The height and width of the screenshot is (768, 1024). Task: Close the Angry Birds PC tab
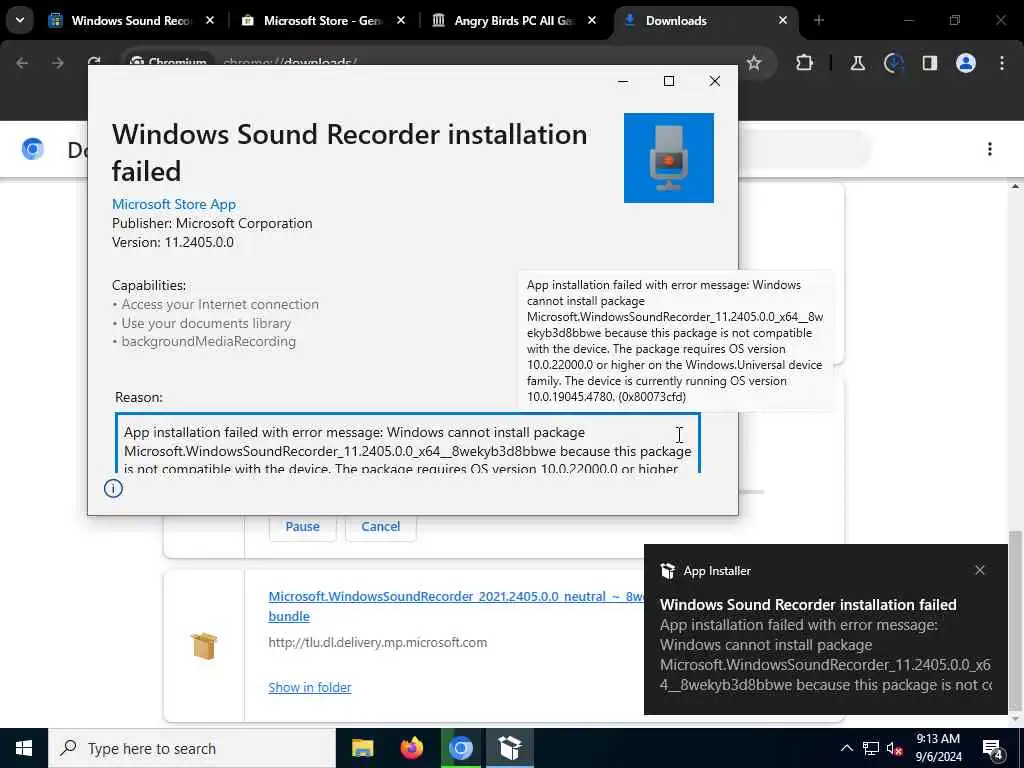[592, 21]
